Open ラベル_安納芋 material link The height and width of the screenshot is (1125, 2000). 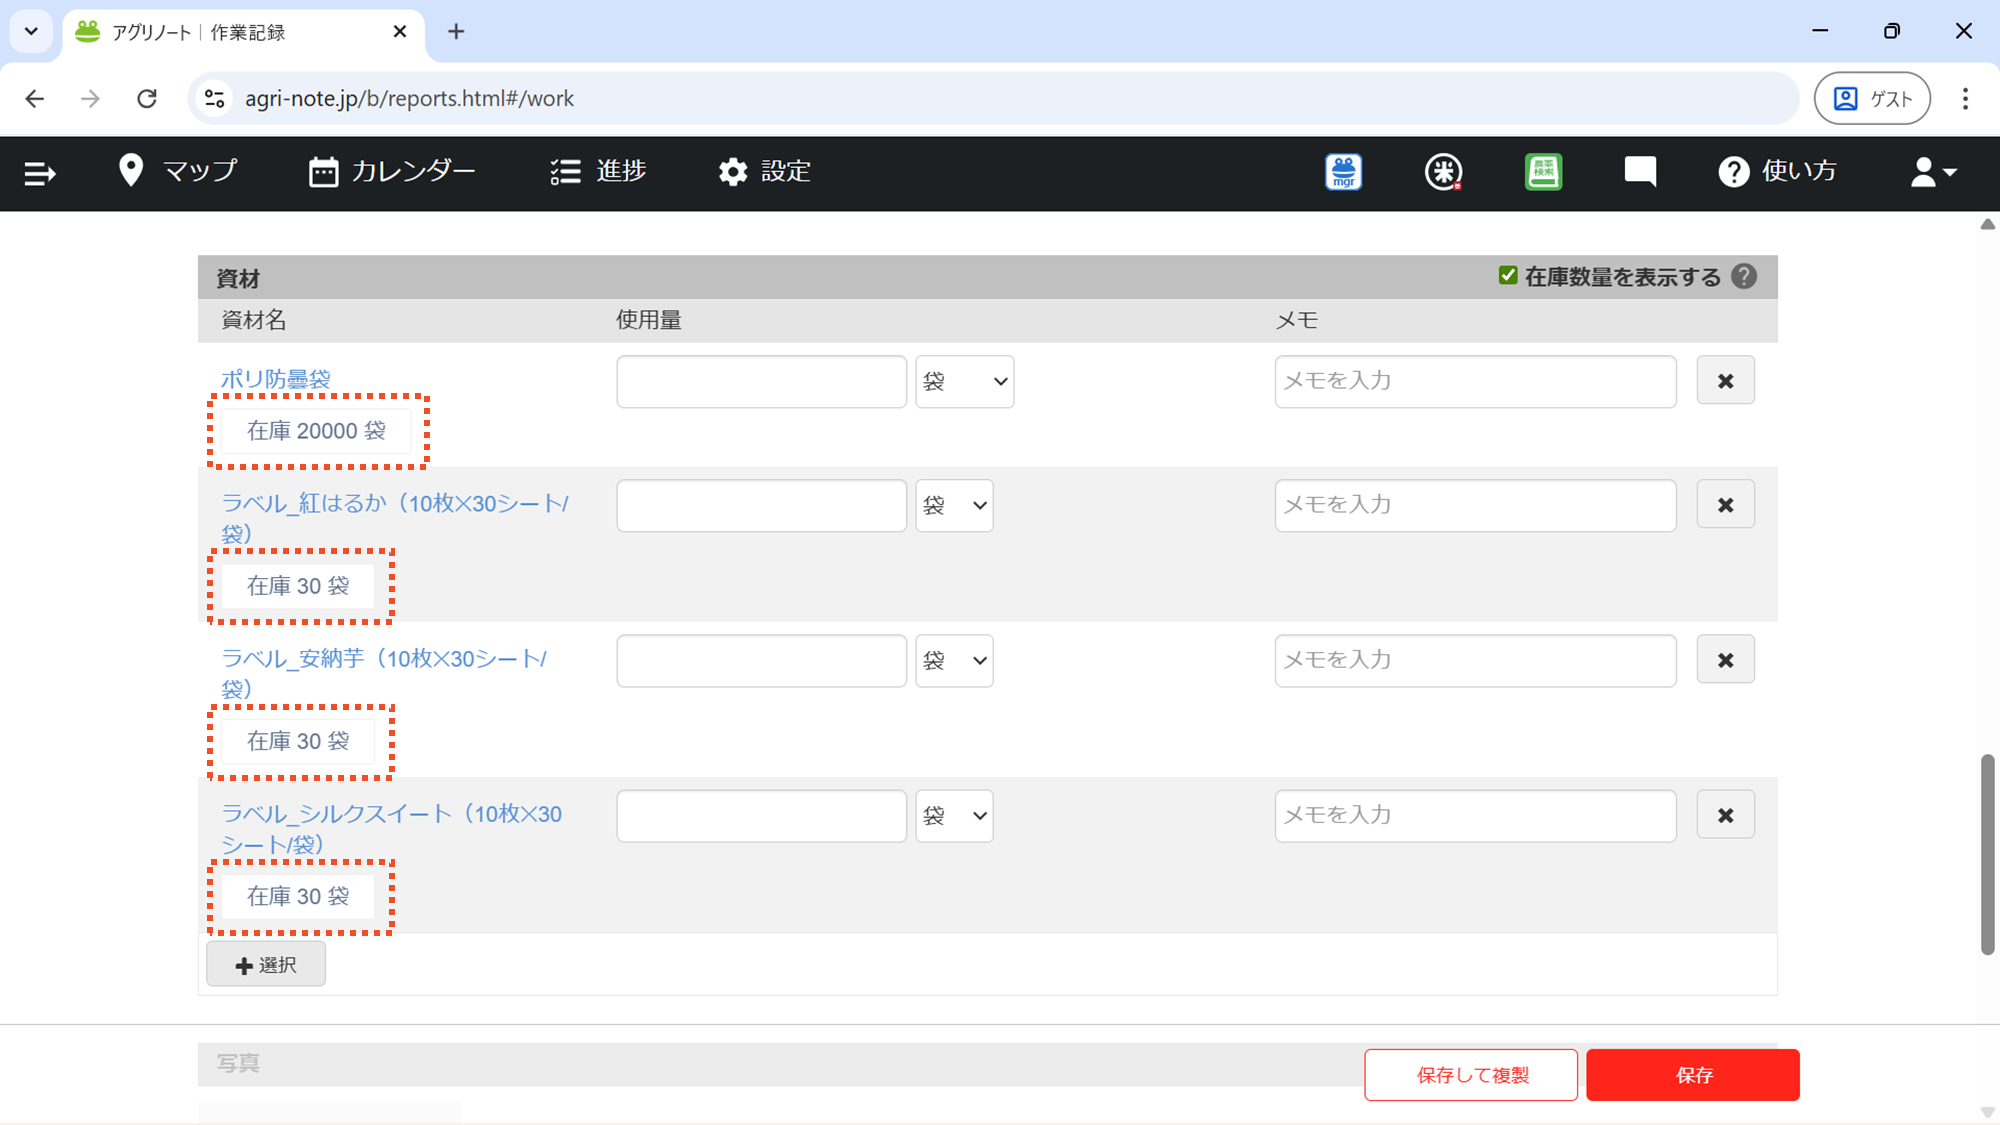[384, 673]
